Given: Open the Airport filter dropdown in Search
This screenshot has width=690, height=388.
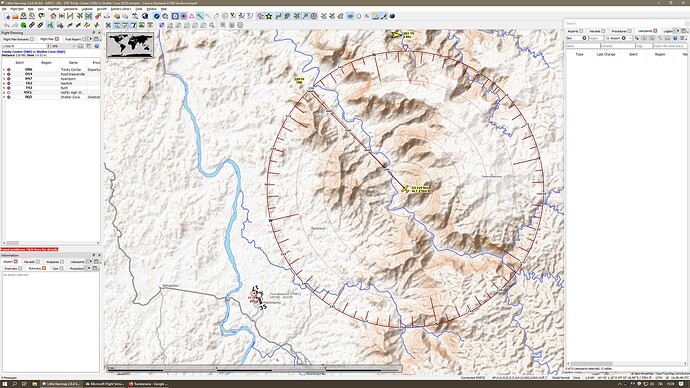Looking at the screenshot, I should click(x=618, y=38).
